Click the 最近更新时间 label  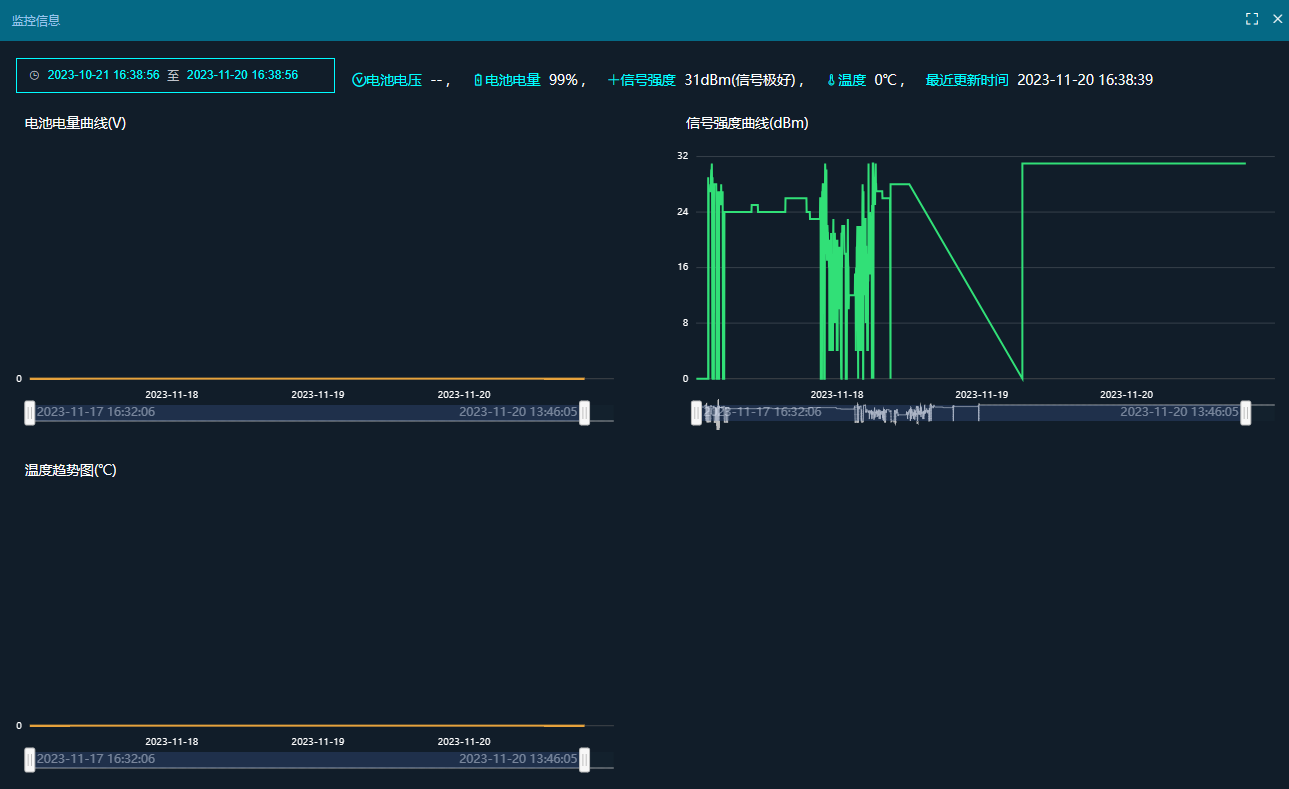click(x=967, y=80)
